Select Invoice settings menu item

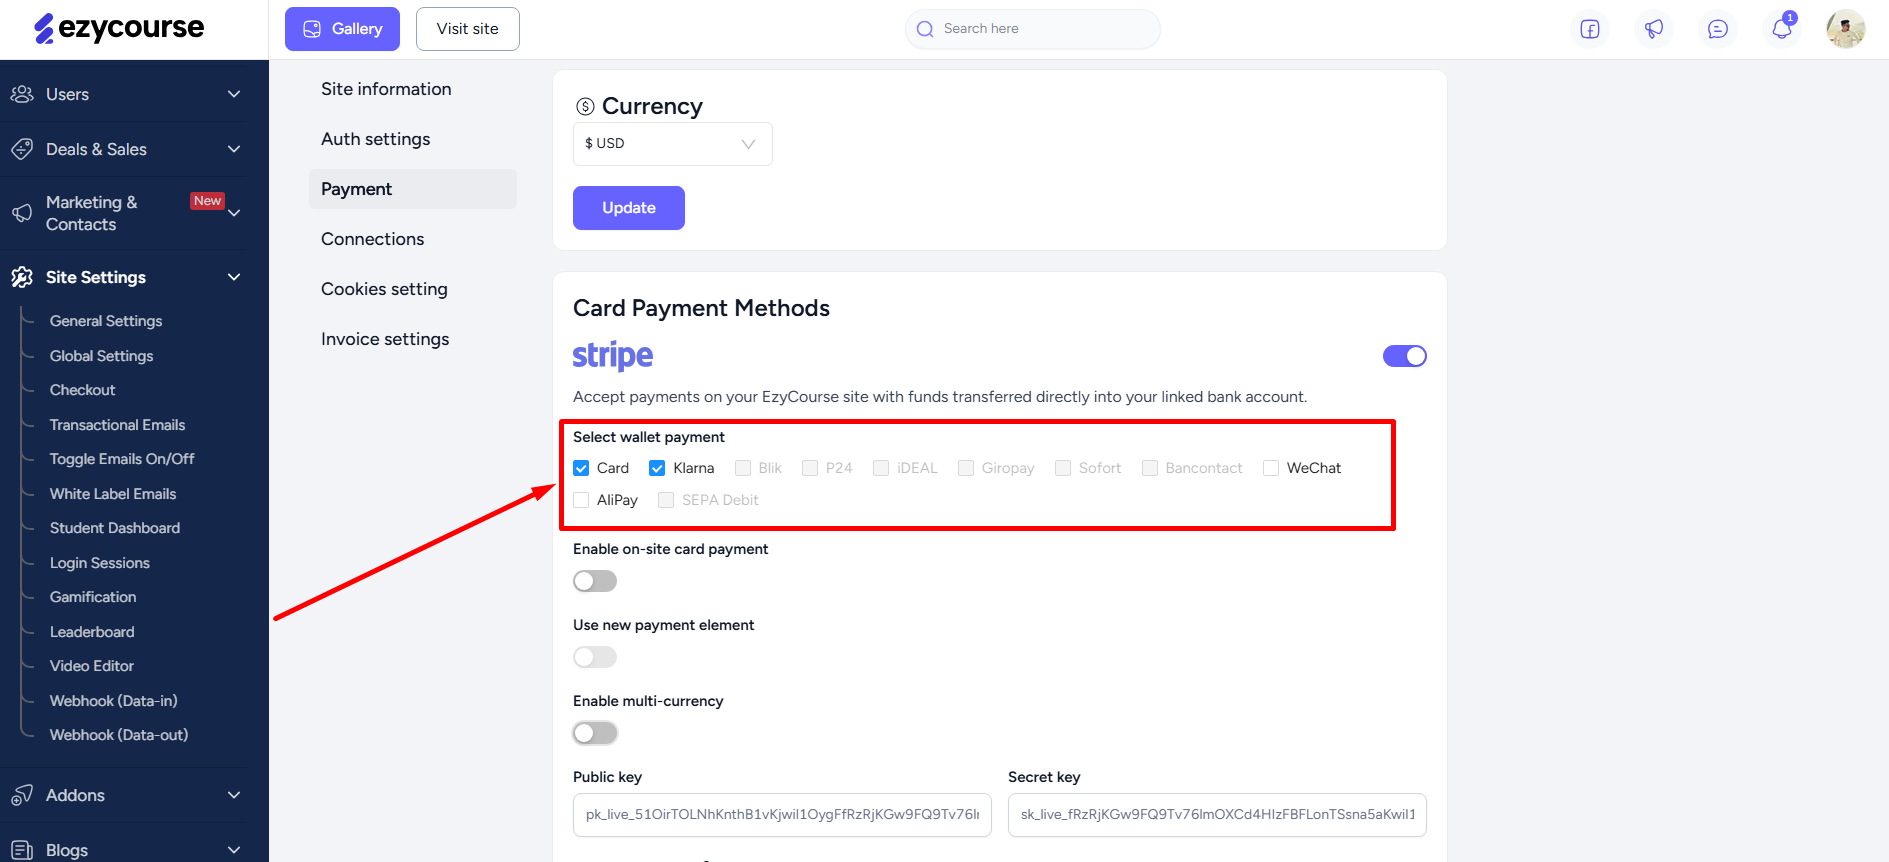coord(385,339)
